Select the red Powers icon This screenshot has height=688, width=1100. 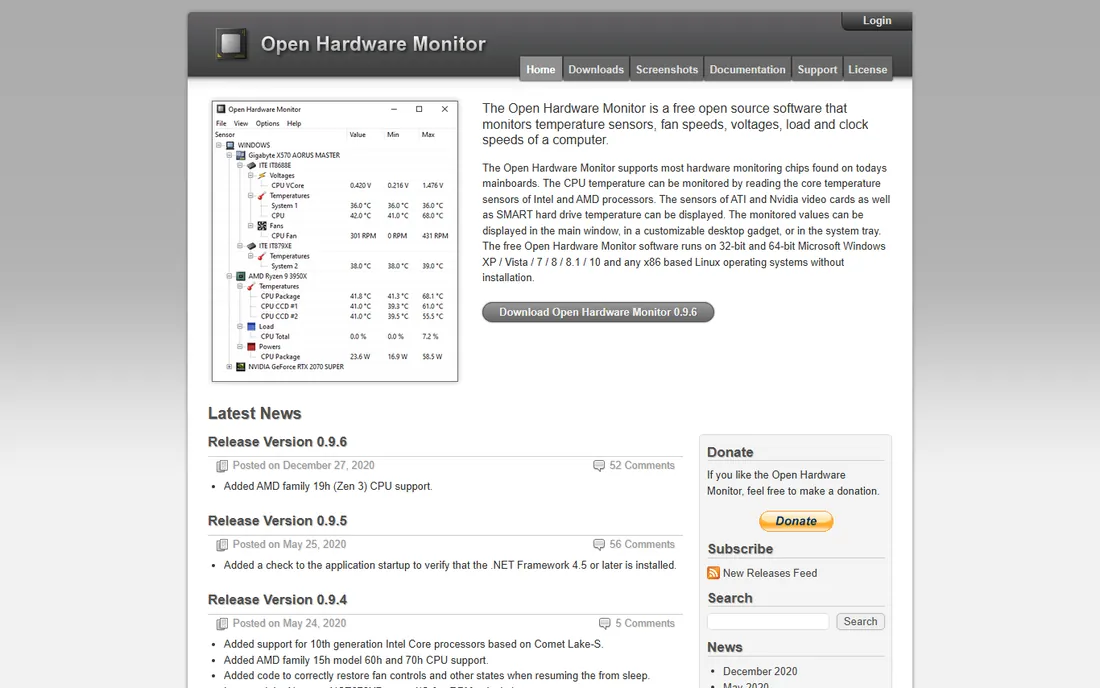[x=251, y=346]
